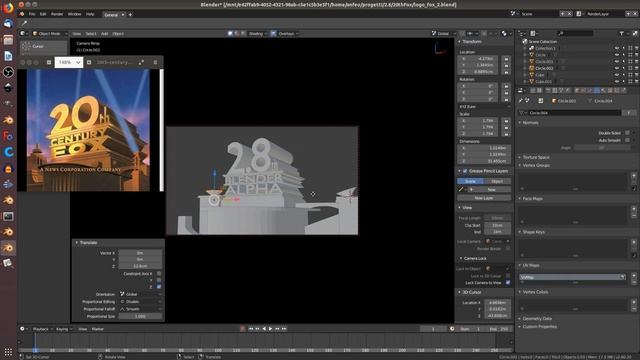Open the viewport Add menu
This screenshot has width=640, height=360.
point(104,33)
